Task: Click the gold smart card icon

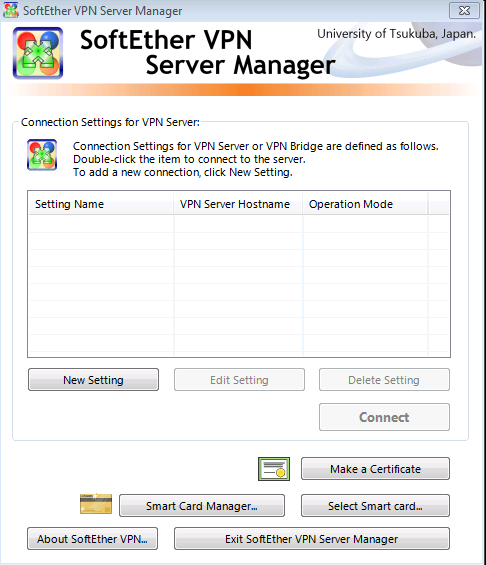Action: (96, 503)
